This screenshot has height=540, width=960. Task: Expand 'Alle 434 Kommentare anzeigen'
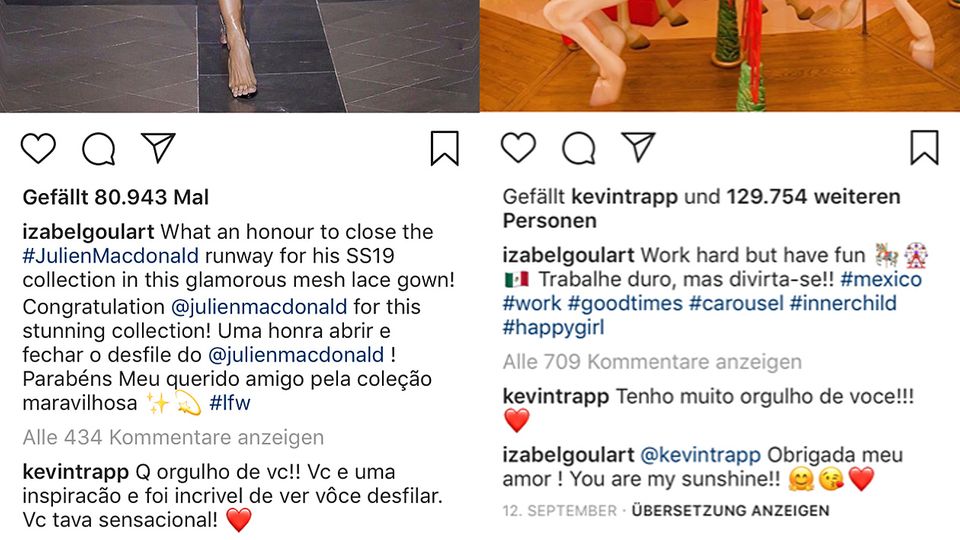point(173,437)
